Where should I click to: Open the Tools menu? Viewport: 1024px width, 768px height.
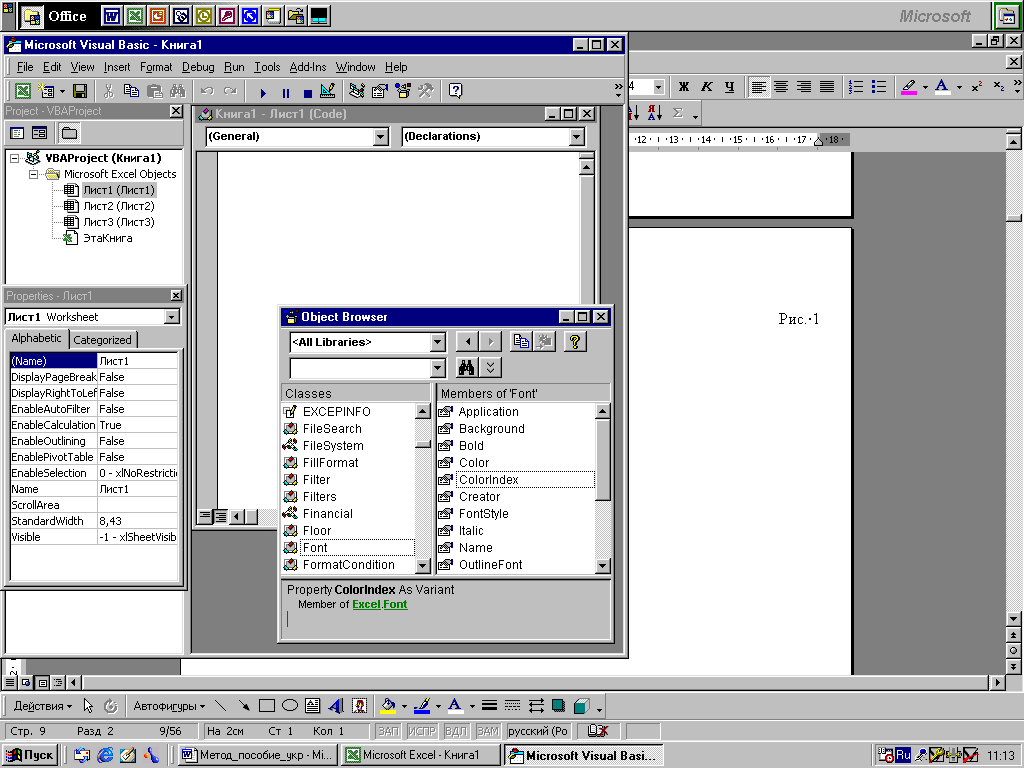[266, 67]
